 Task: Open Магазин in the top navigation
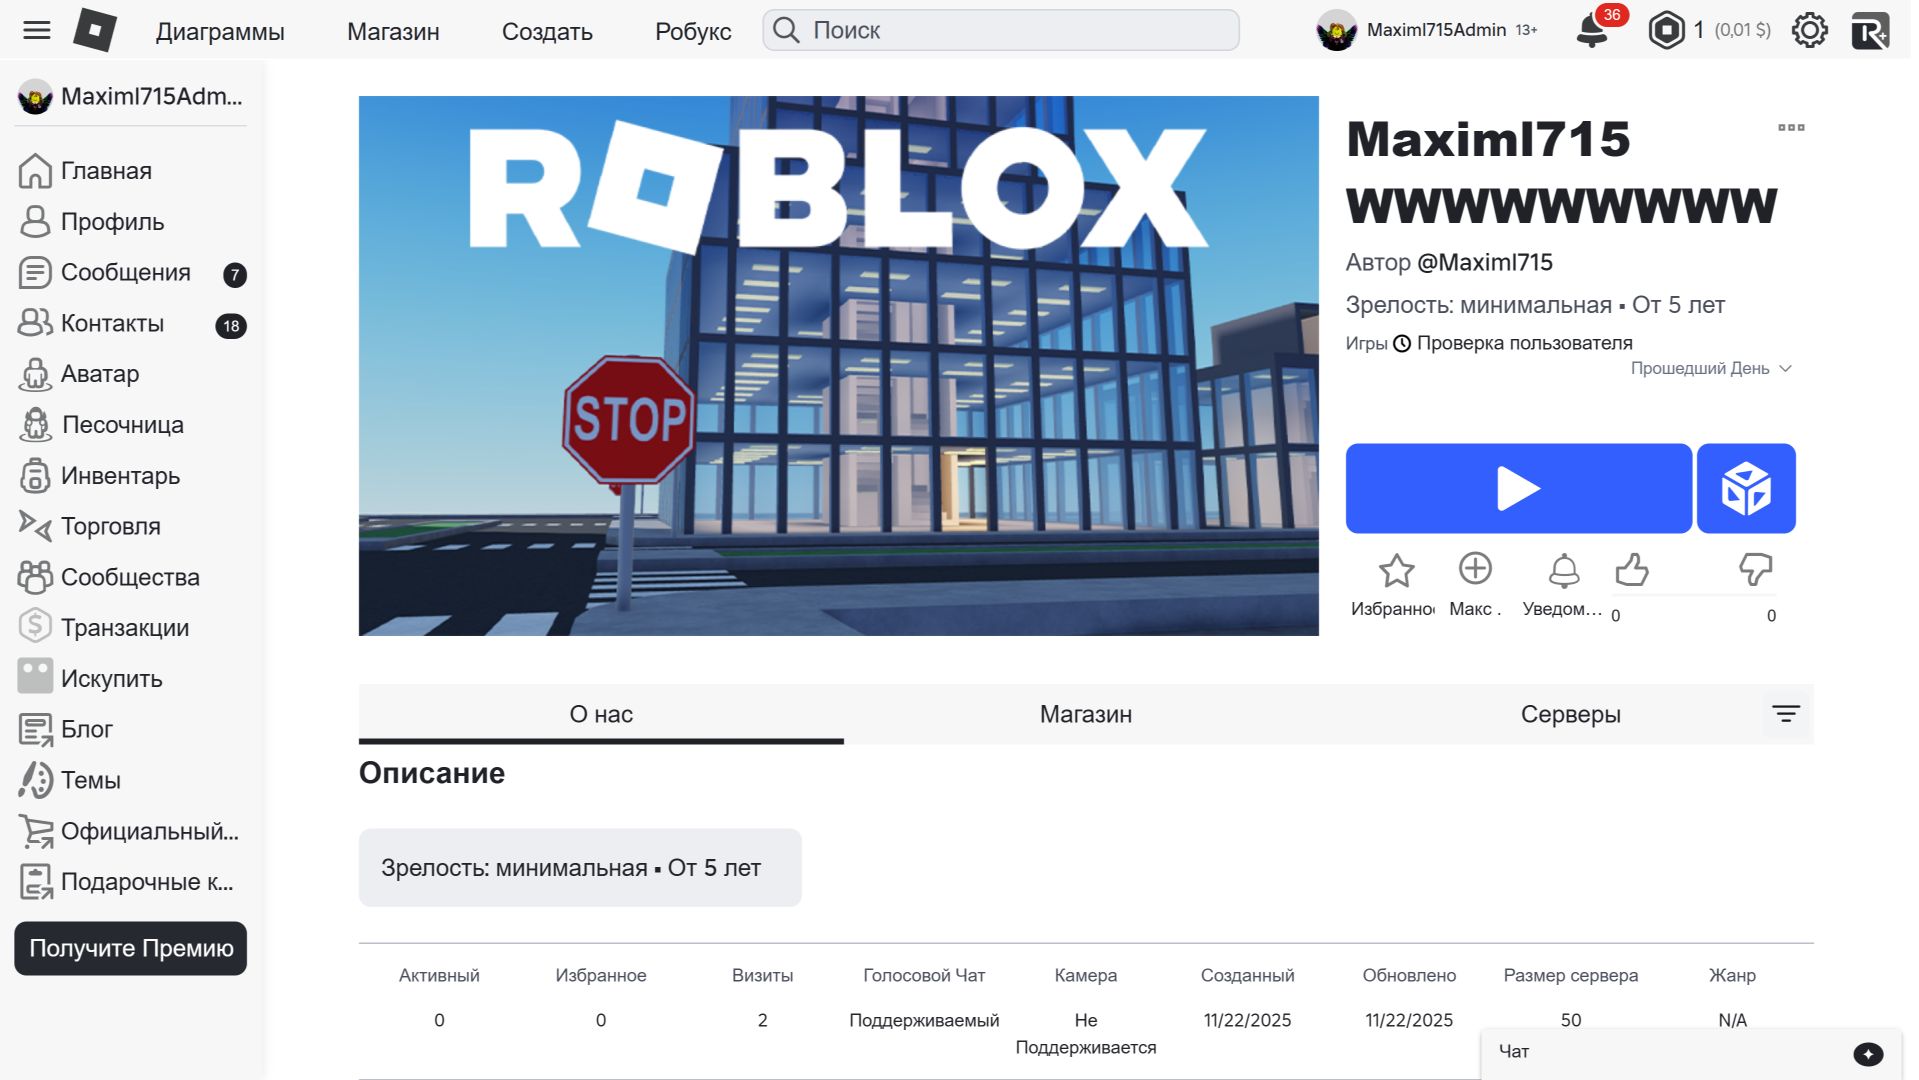[393, 32]
